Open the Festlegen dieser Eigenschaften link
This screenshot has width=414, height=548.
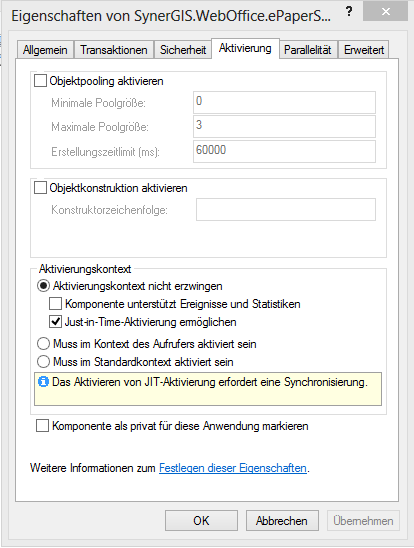[233, 468]
